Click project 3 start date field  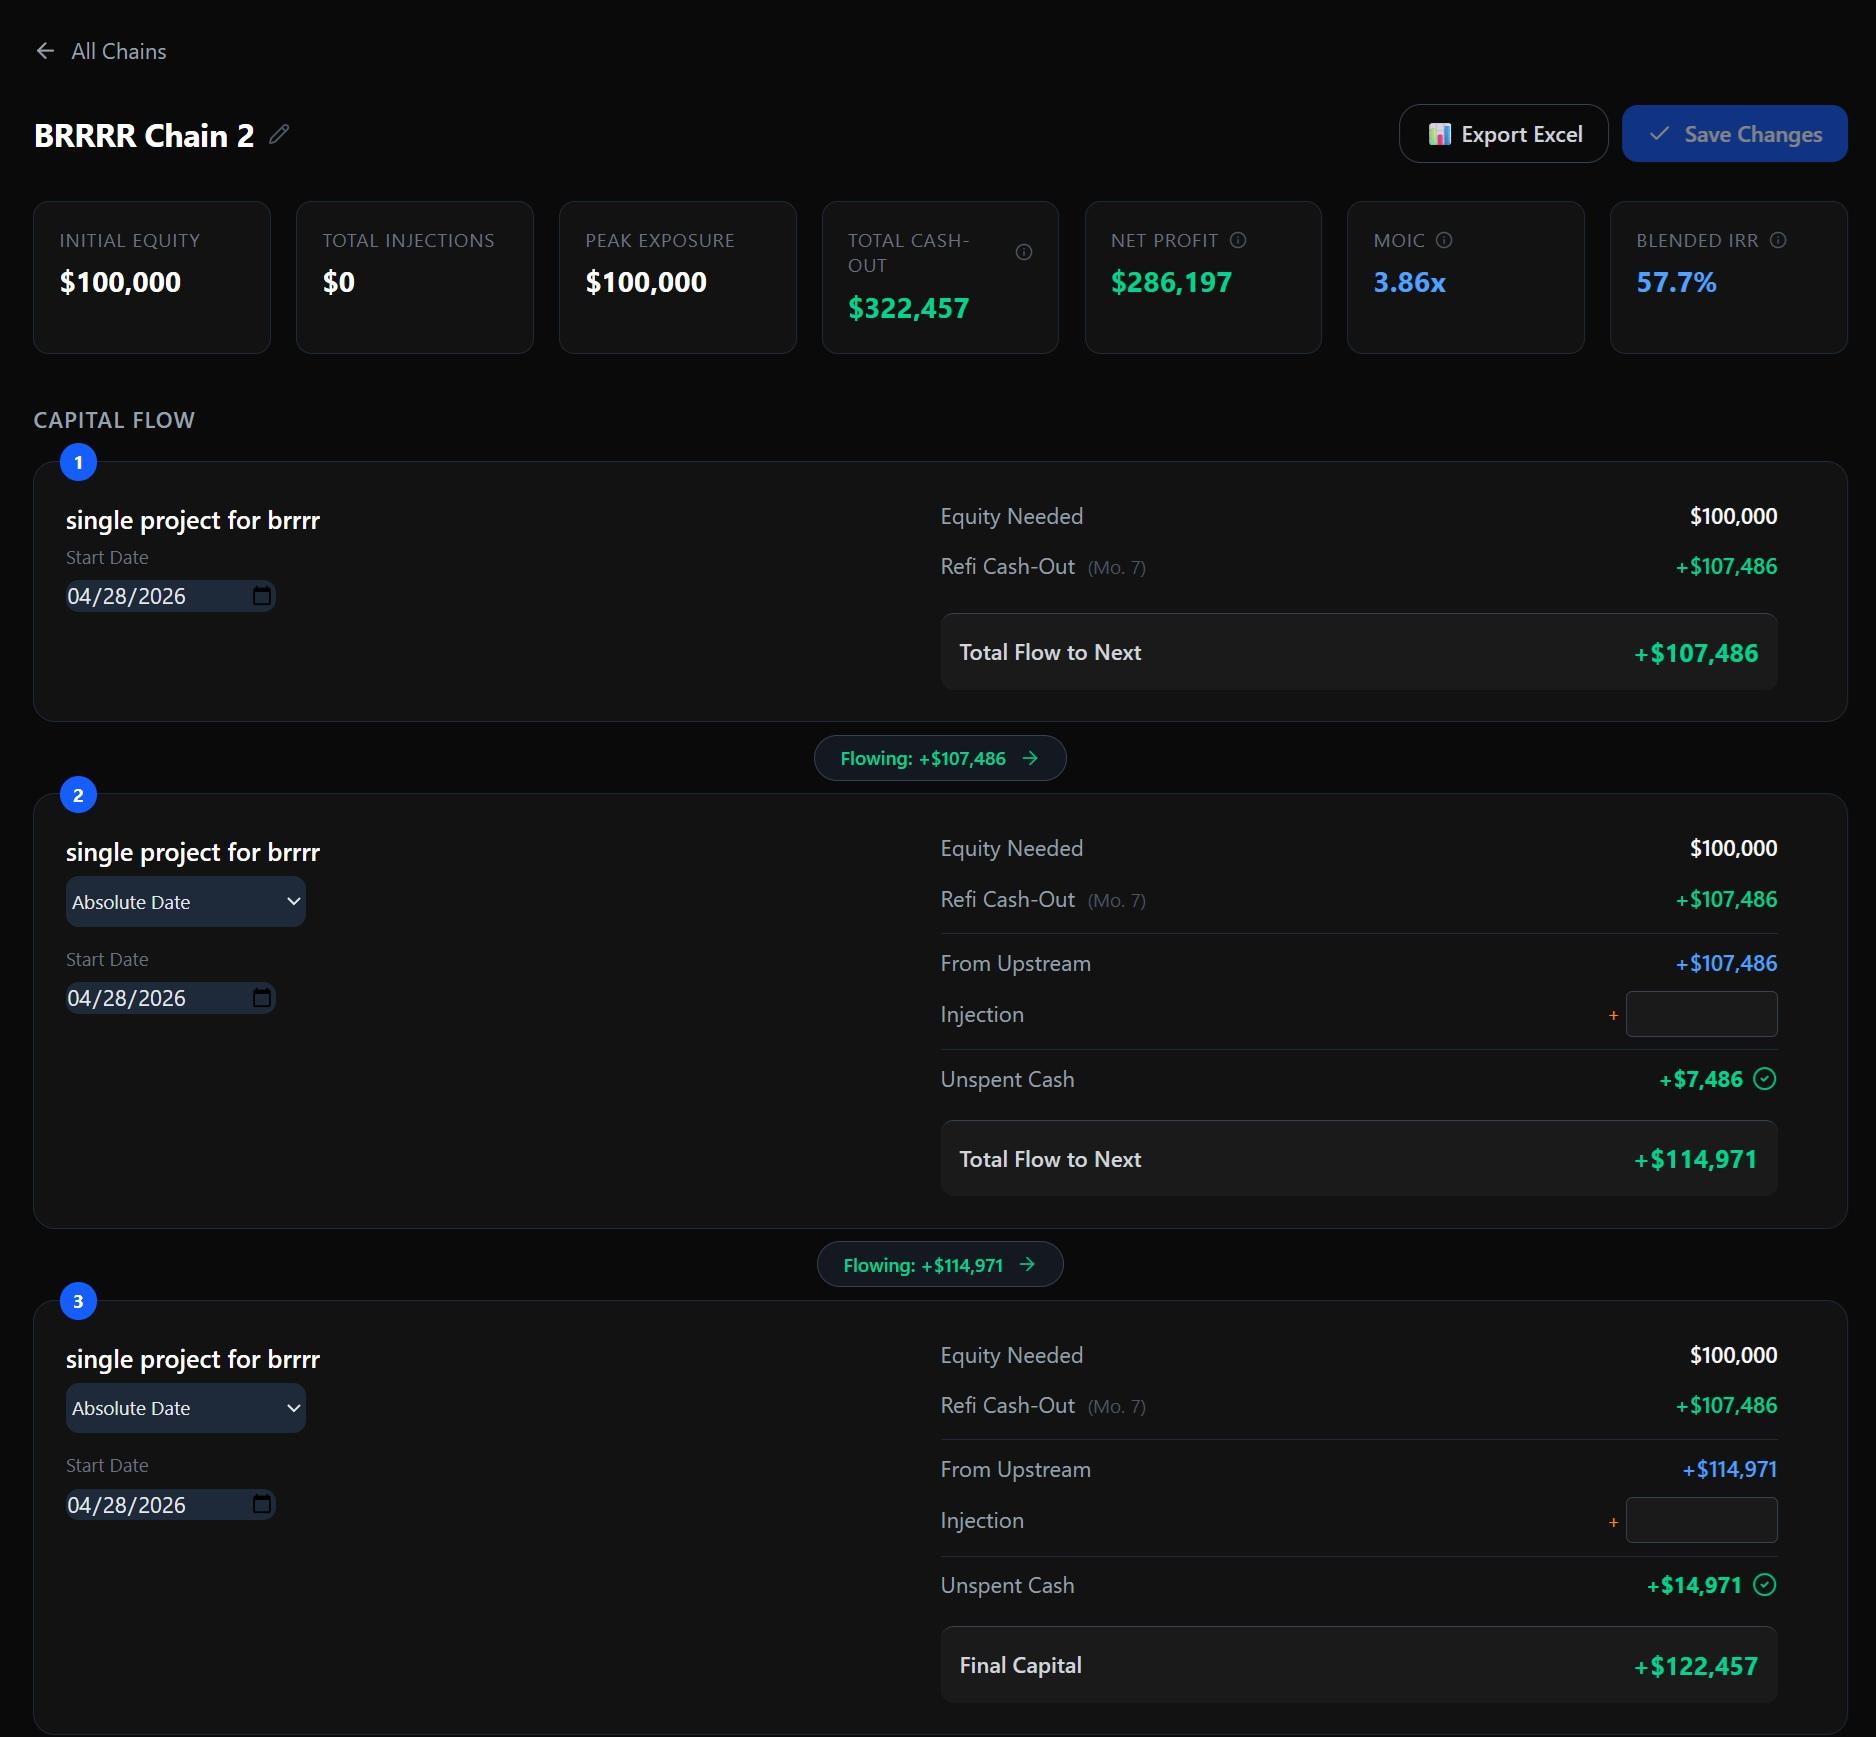(x=170, y=1504)
